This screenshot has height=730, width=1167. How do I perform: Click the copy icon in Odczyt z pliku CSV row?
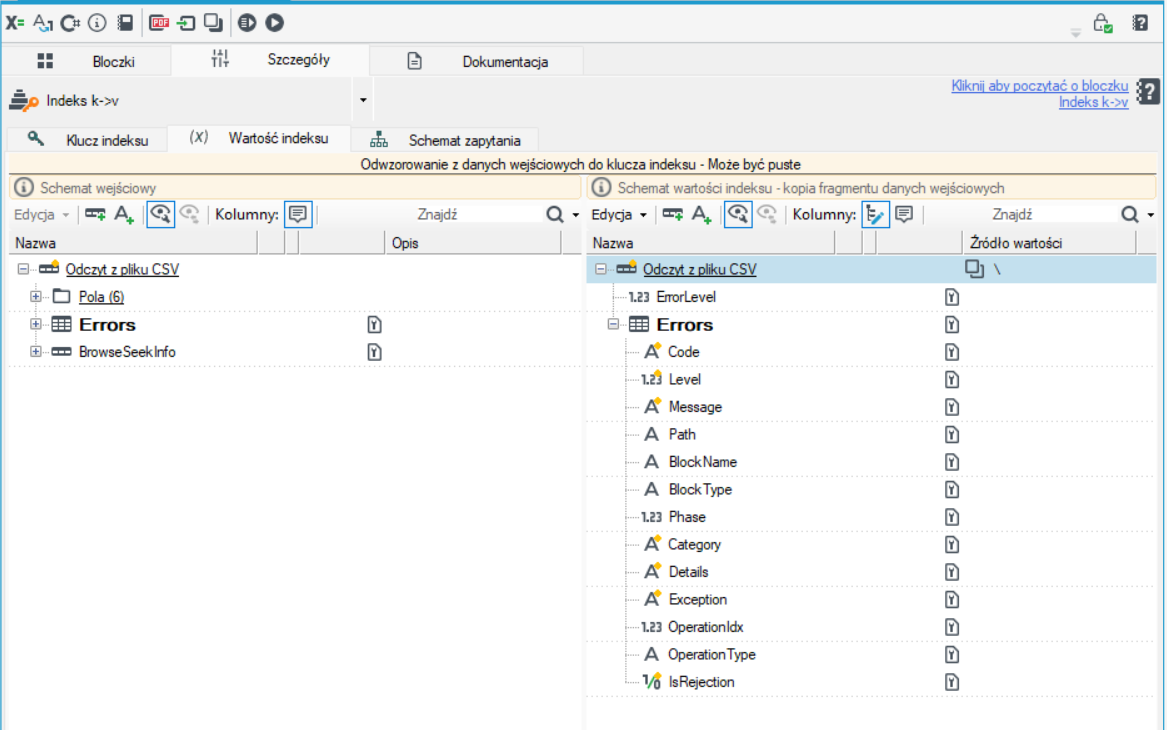click(974, 269)
